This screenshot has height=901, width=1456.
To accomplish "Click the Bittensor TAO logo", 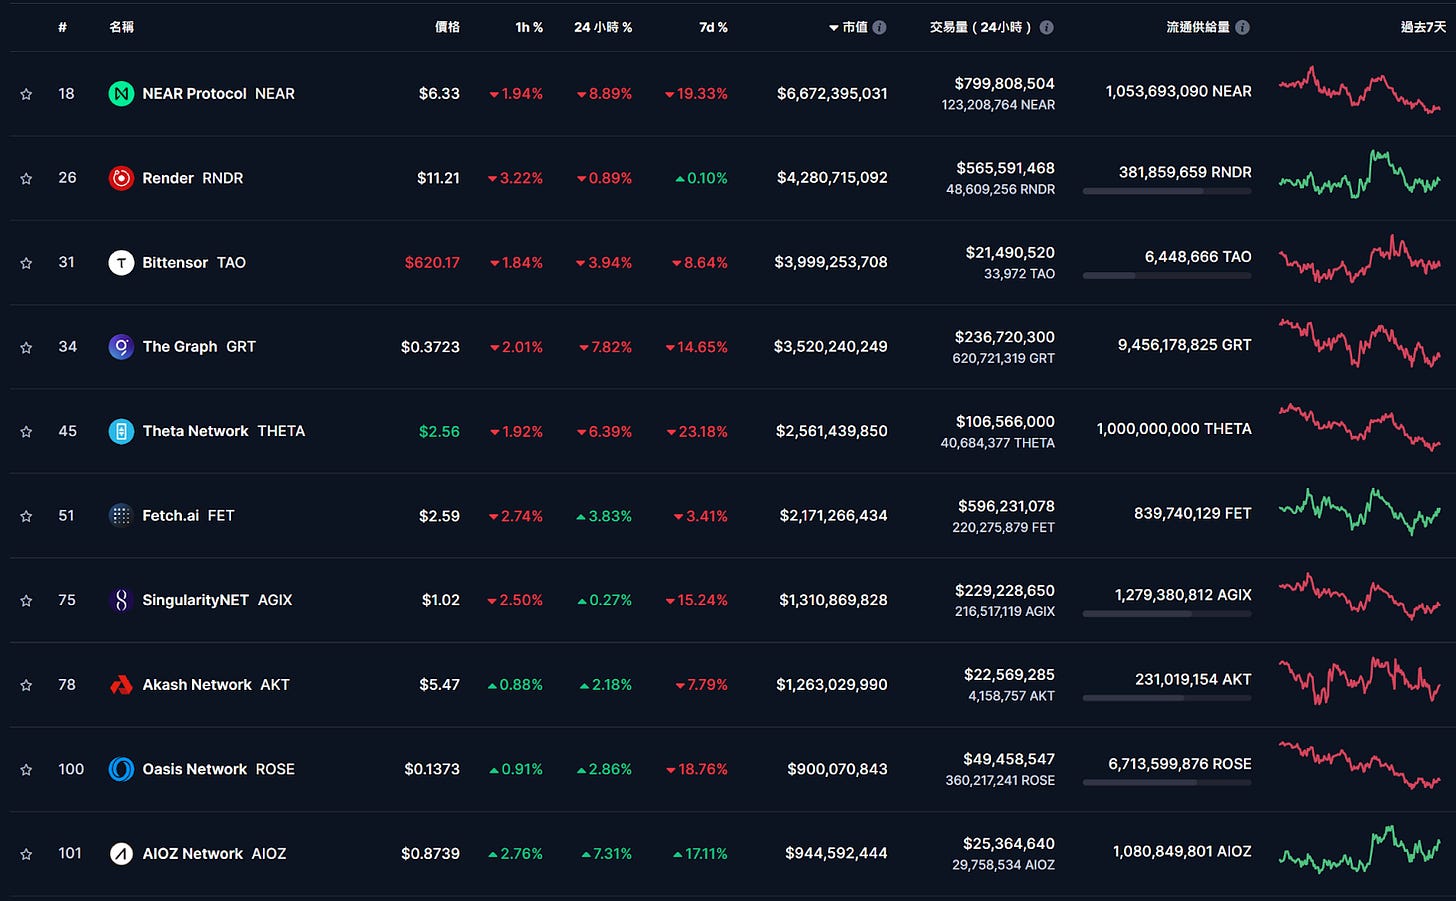I will (x=121, y=263).
